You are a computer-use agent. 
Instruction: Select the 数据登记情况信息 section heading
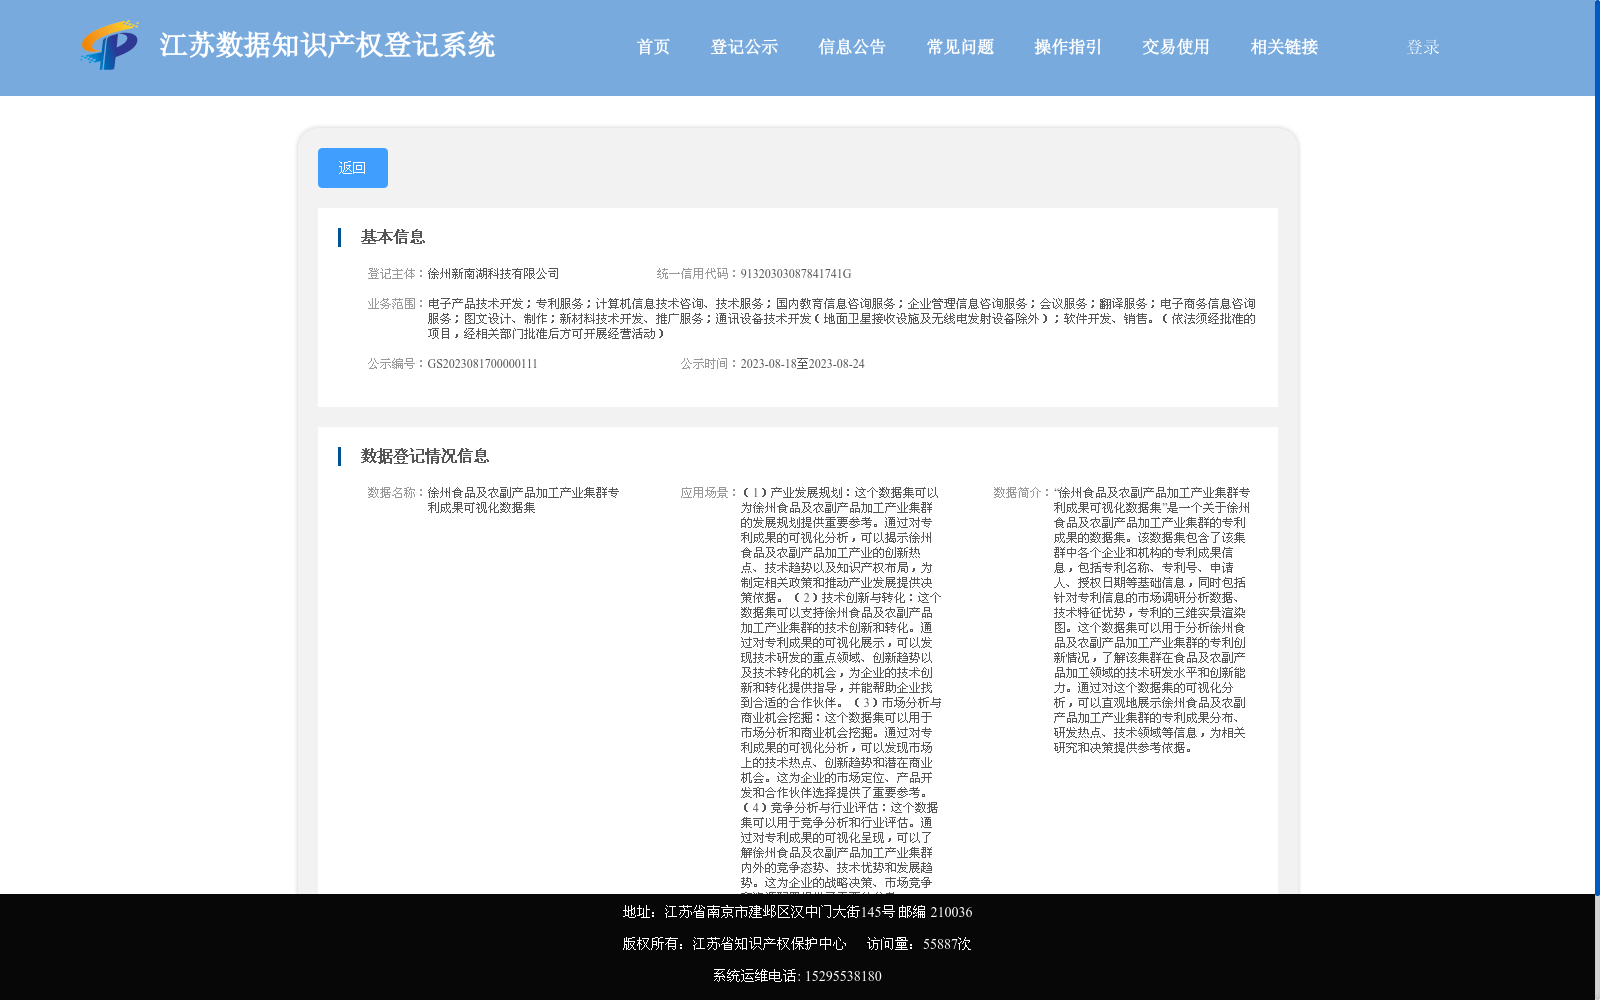[x=425, y=456]
